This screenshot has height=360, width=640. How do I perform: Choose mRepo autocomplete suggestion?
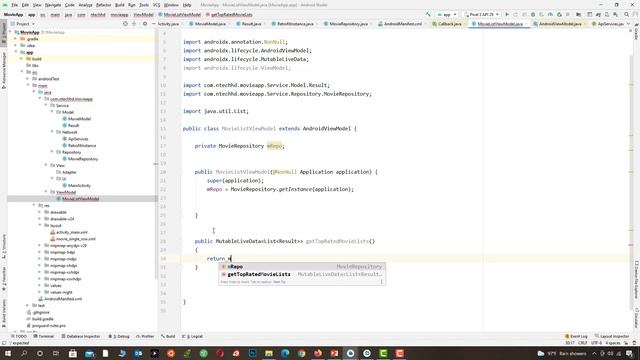coord(302,267)
